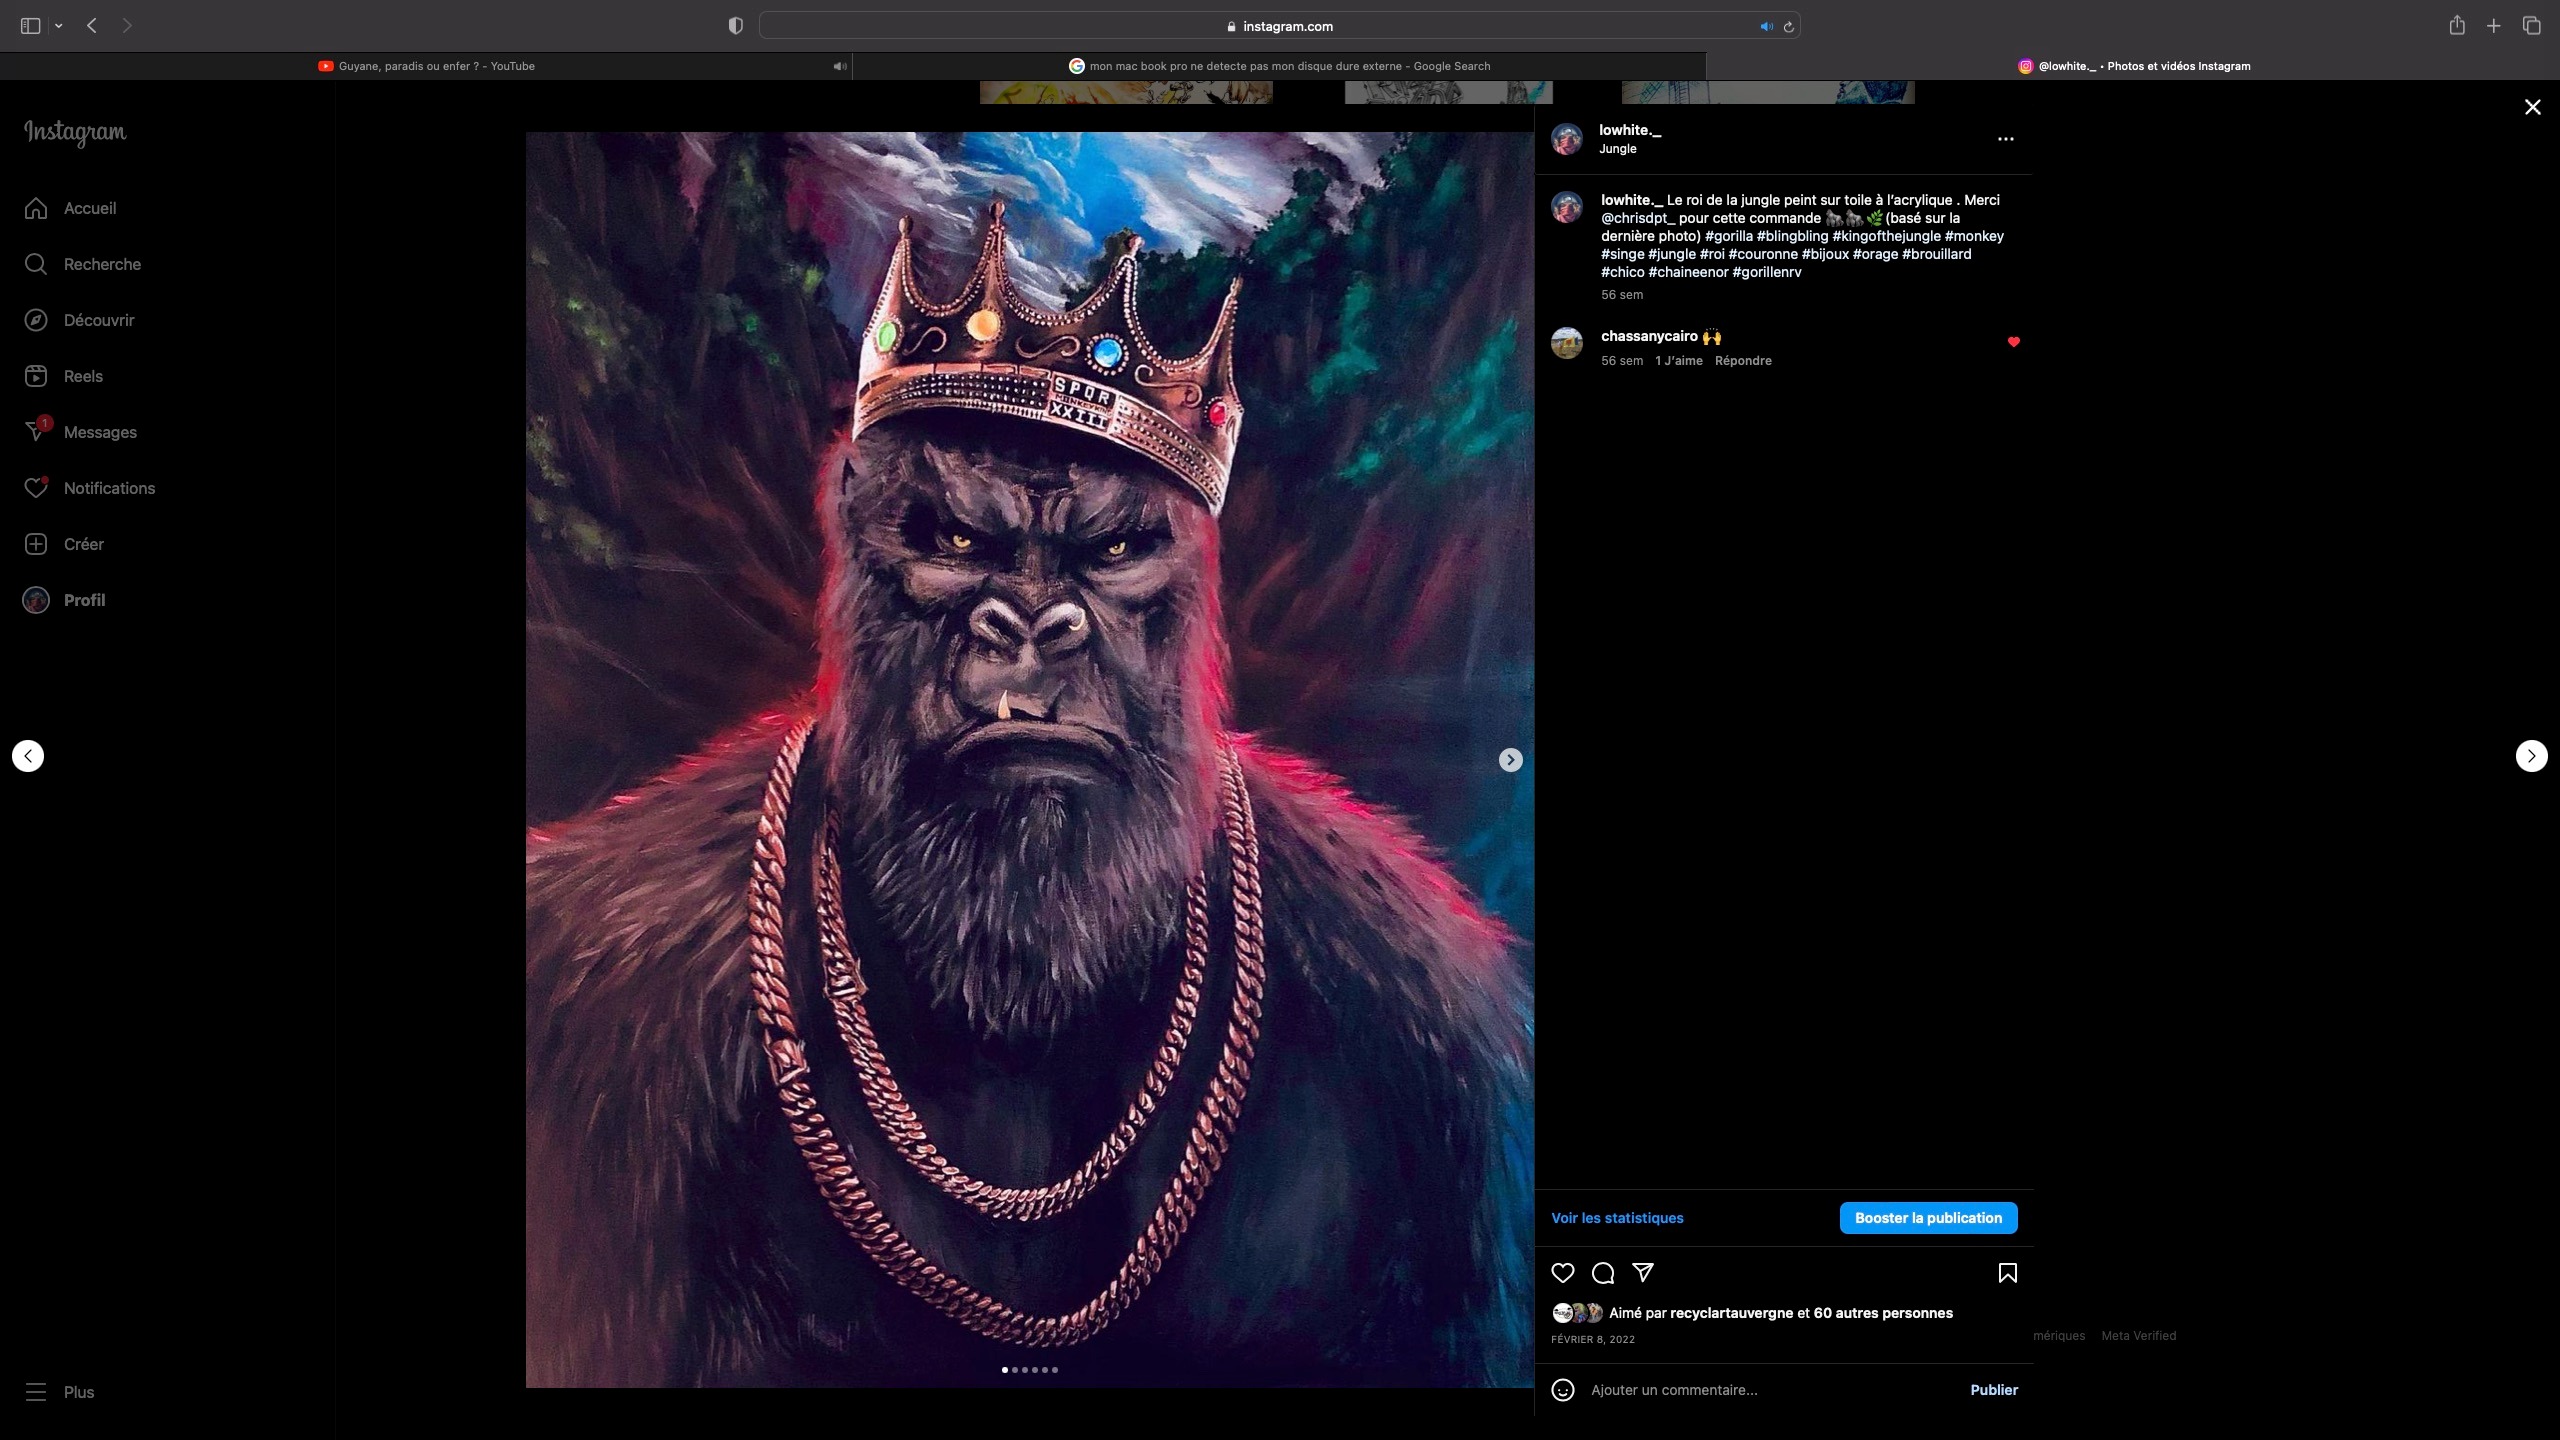Open Voir les statistiques link
Screen dimensions: 2560x1440
pos(1617,1218)
